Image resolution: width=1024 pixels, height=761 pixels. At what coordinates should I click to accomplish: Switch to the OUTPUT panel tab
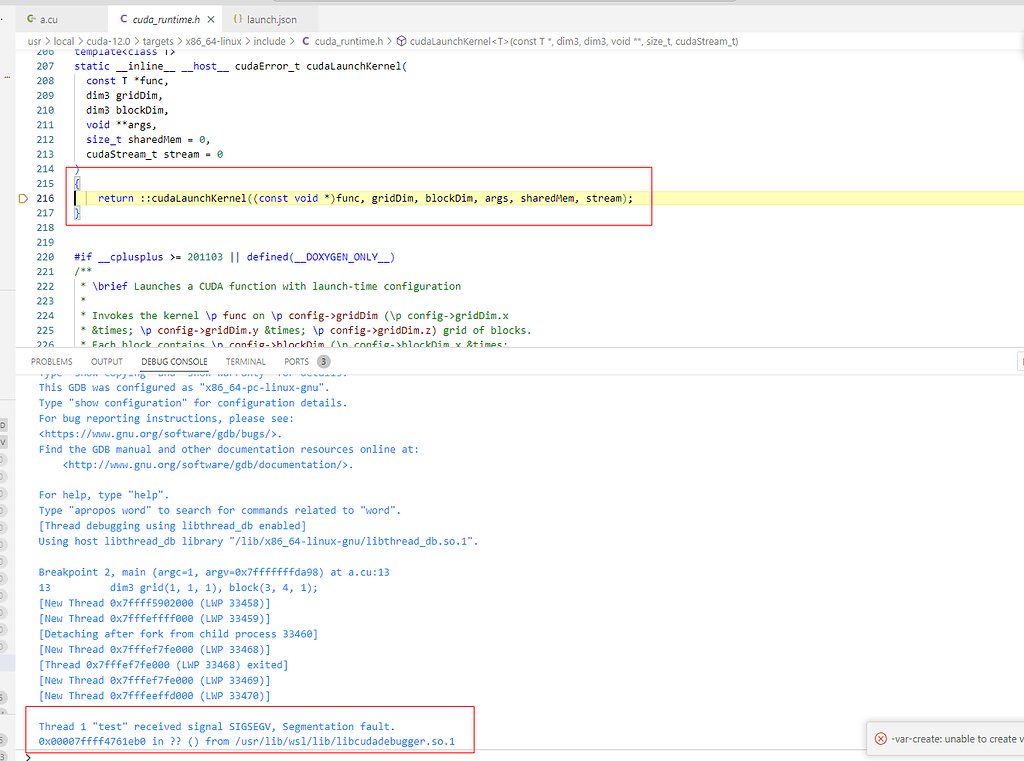click(107, 361)
